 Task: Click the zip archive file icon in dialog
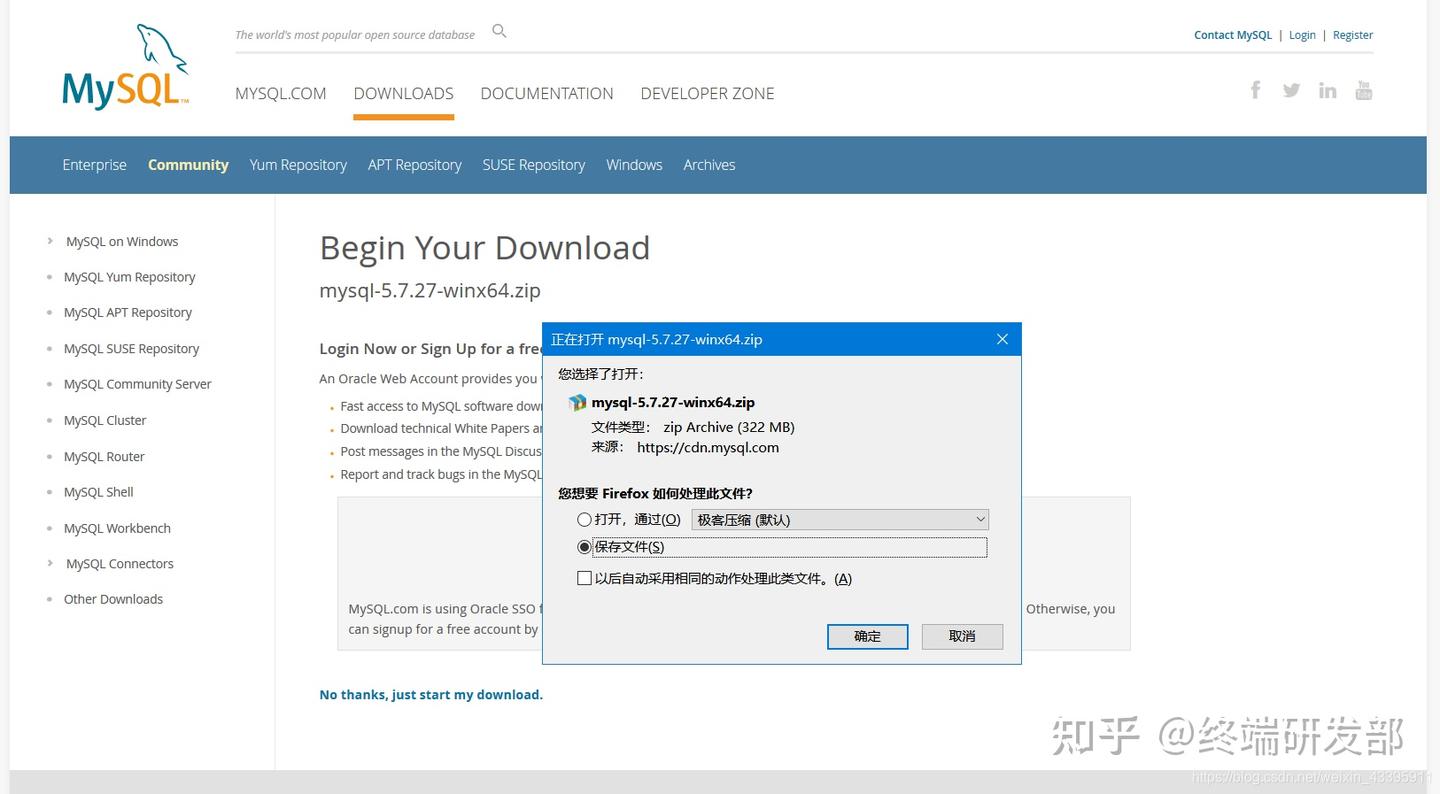577,402
